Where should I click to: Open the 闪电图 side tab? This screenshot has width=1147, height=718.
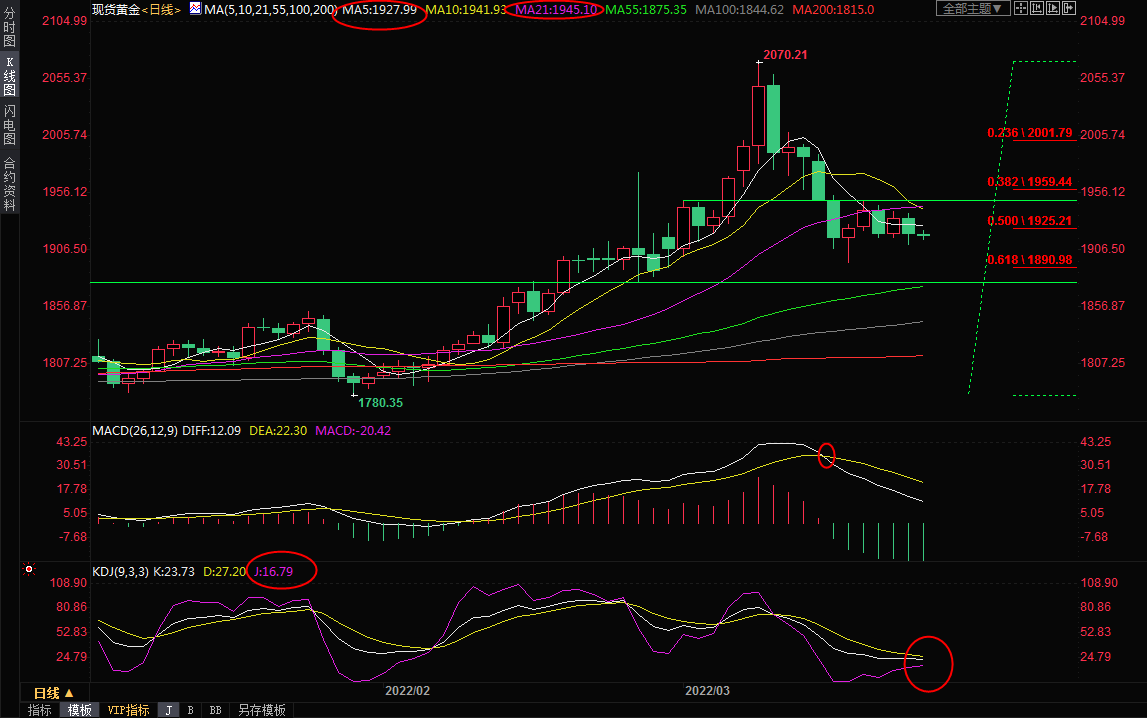tap(9, 125)
